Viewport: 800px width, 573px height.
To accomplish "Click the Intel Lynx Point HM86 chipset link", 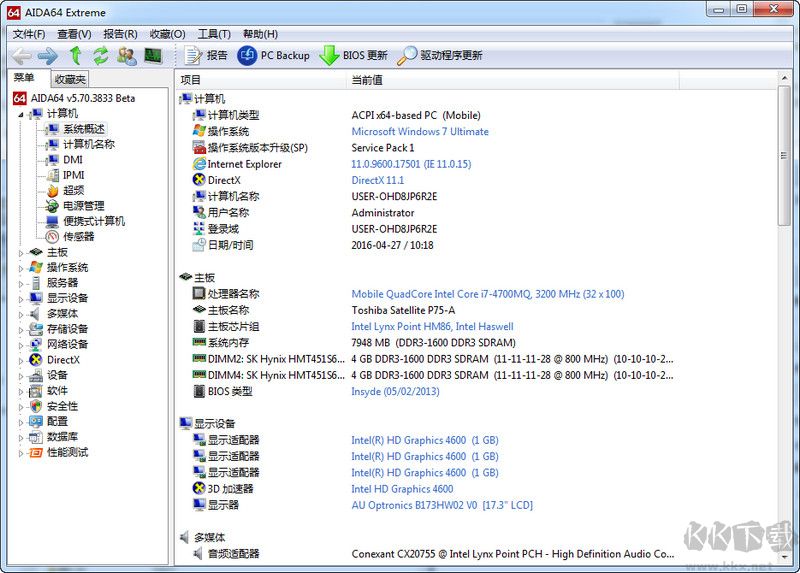I will click(432, 326).
